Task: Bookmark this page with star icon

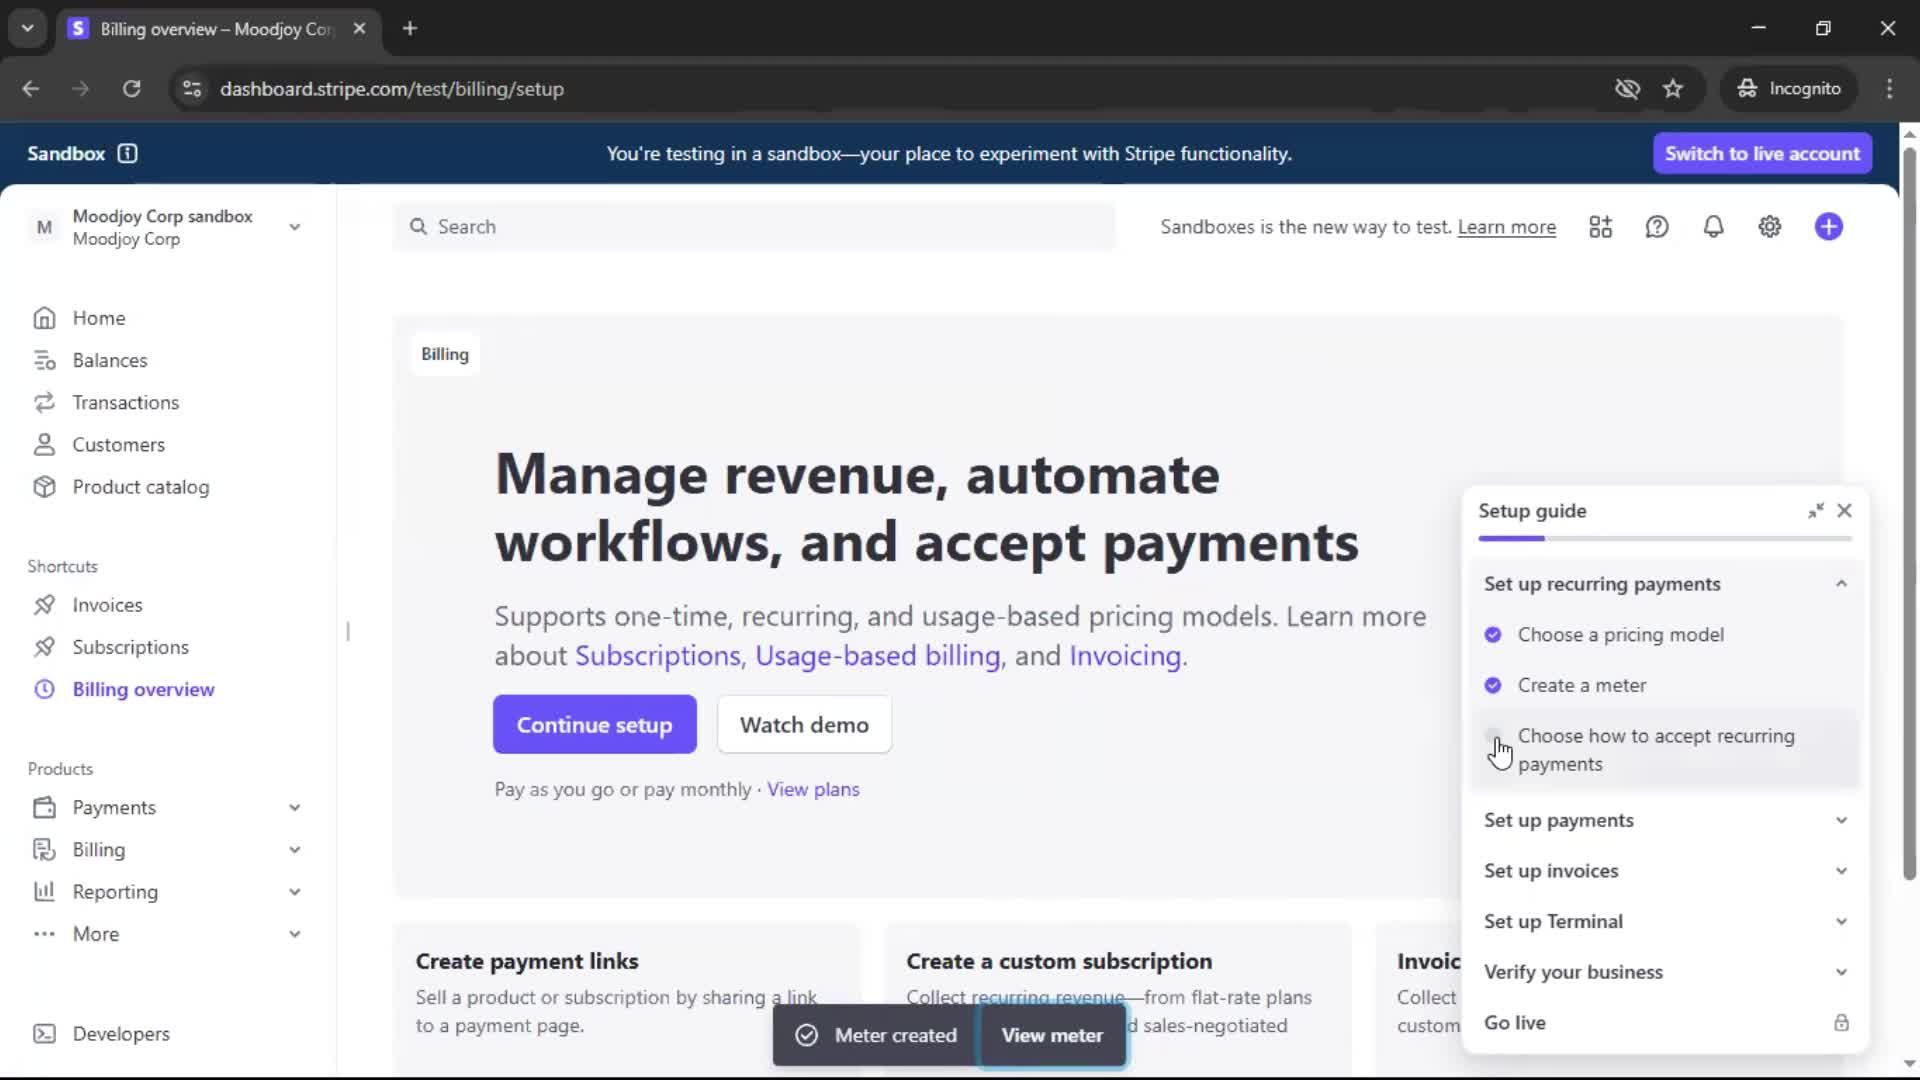Action: click(1673, 89)
